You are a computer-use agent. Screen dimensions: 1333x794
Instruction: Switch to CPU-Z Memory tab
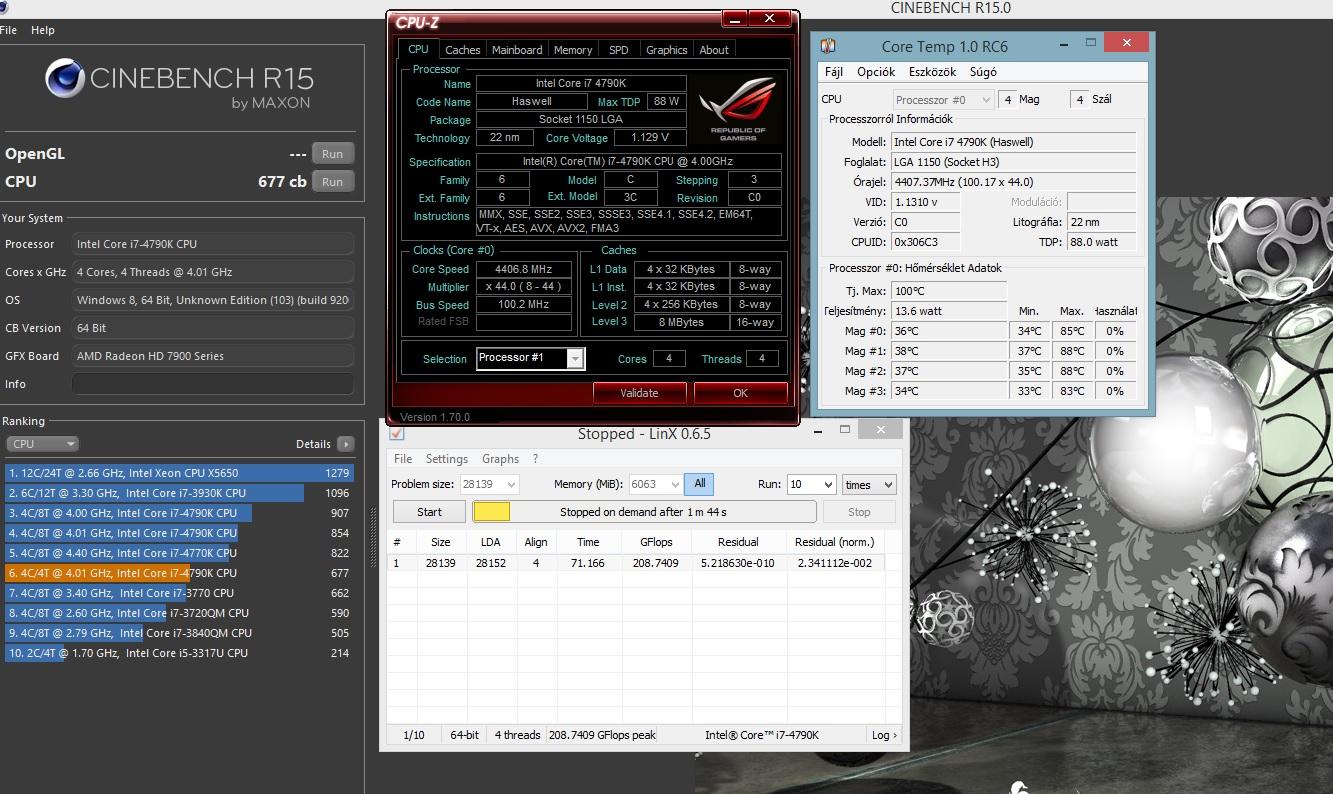[573, 50]
